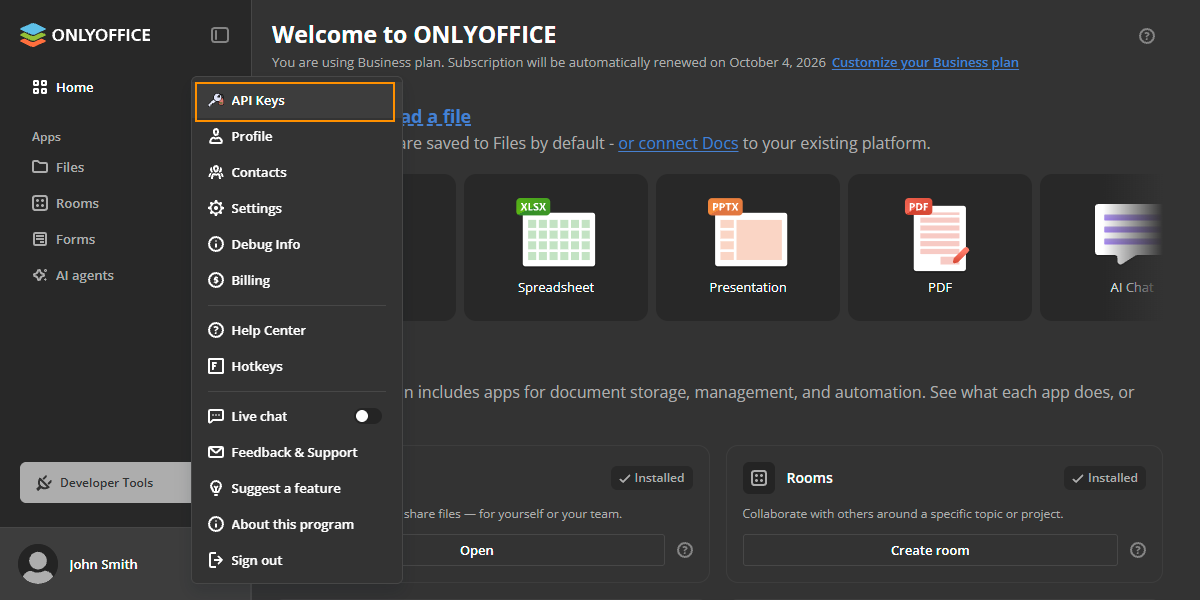The width and height of the screenshot is (1200, 600).
Task: Sign out of the account
Action: click(295, 560)
